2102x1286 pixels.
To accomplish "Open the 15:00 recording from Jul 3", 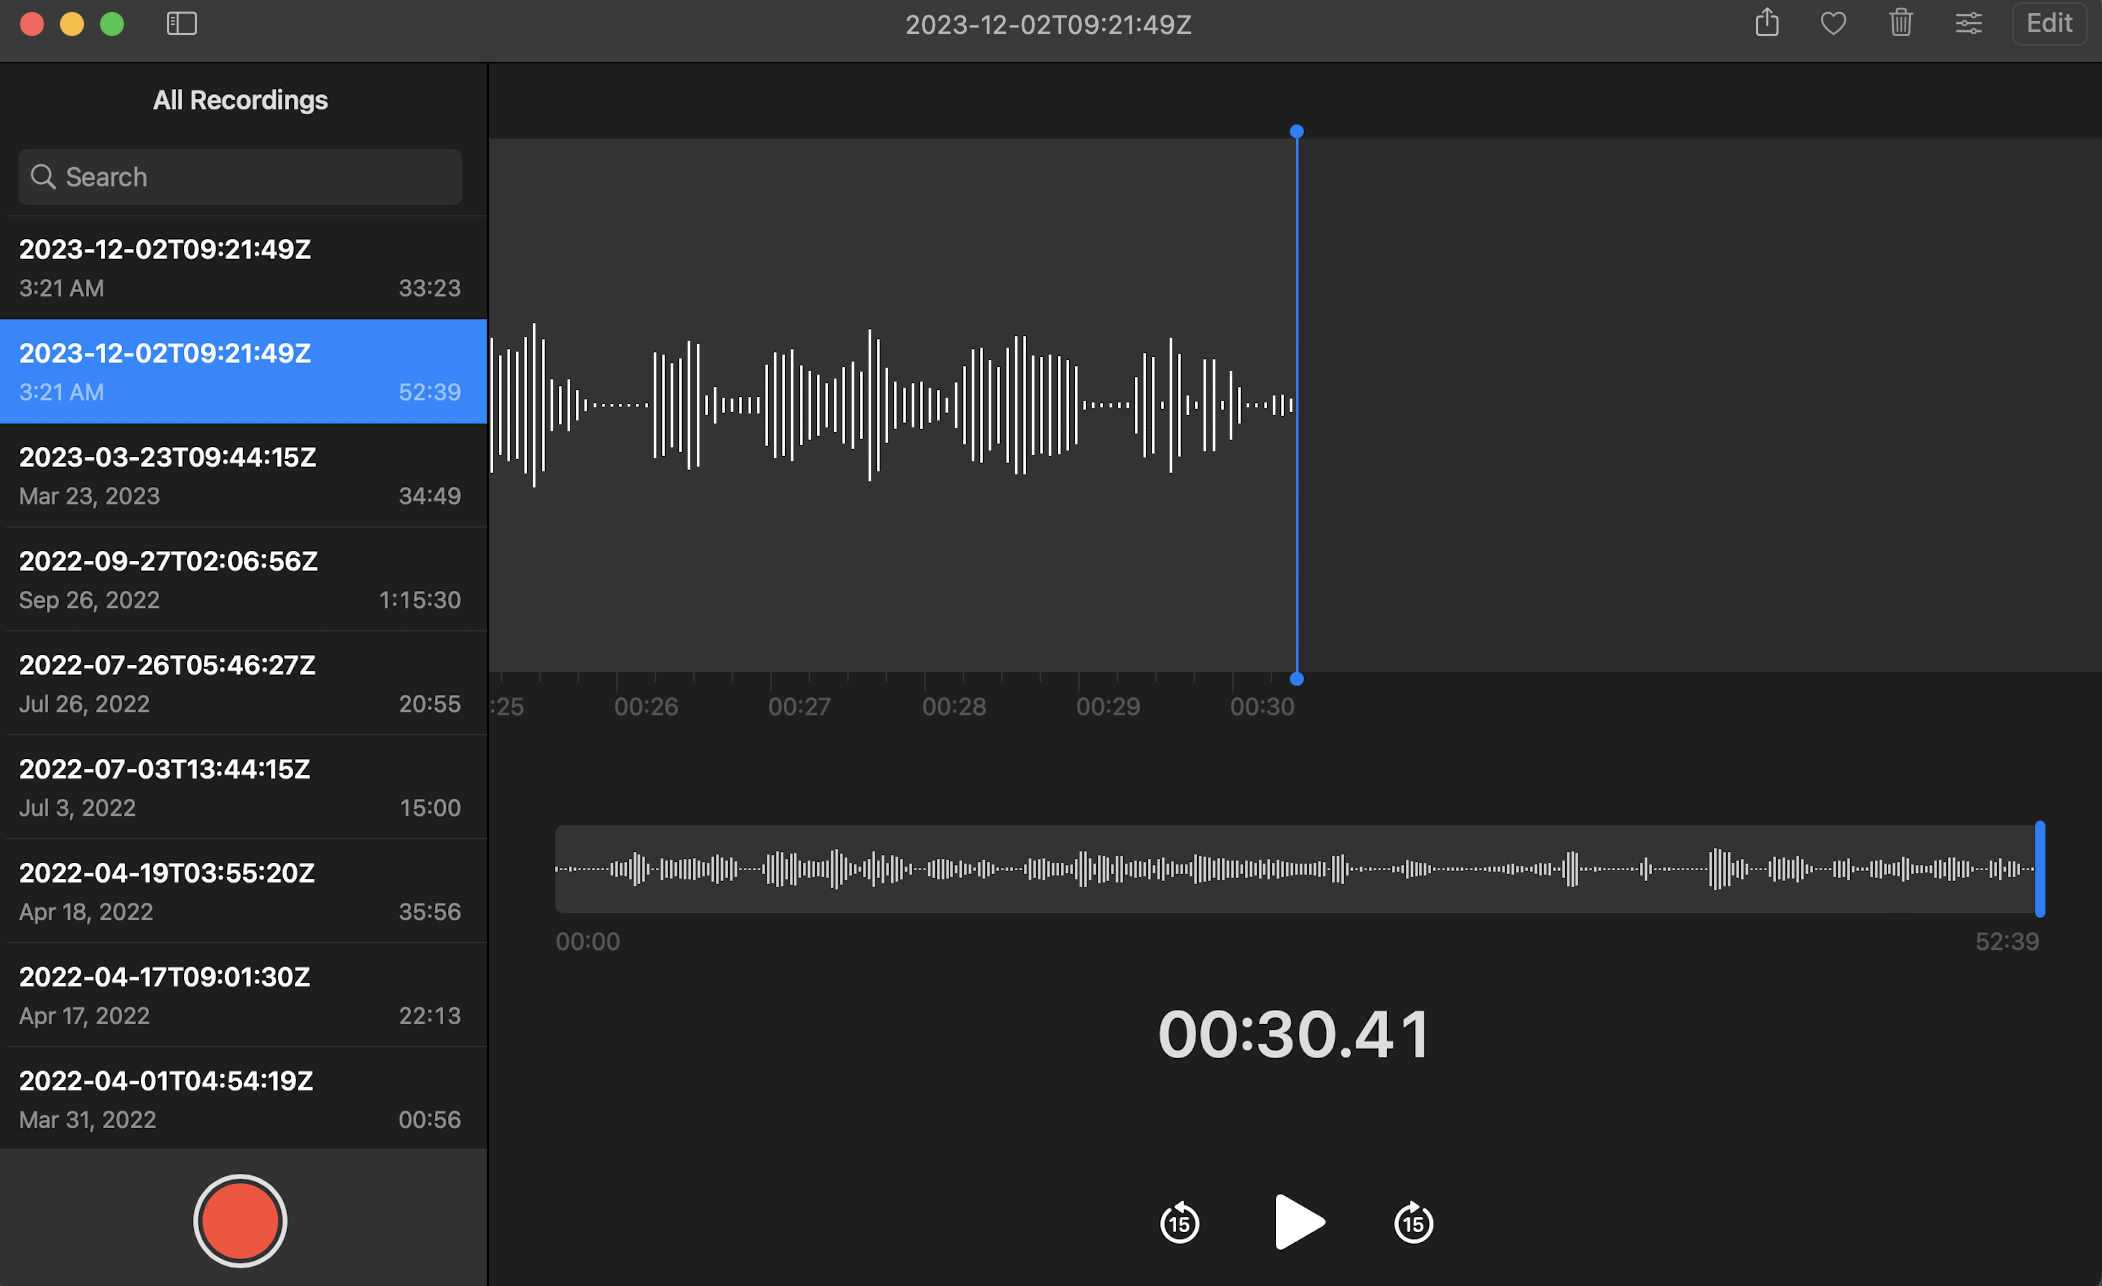I will [240, 788].
